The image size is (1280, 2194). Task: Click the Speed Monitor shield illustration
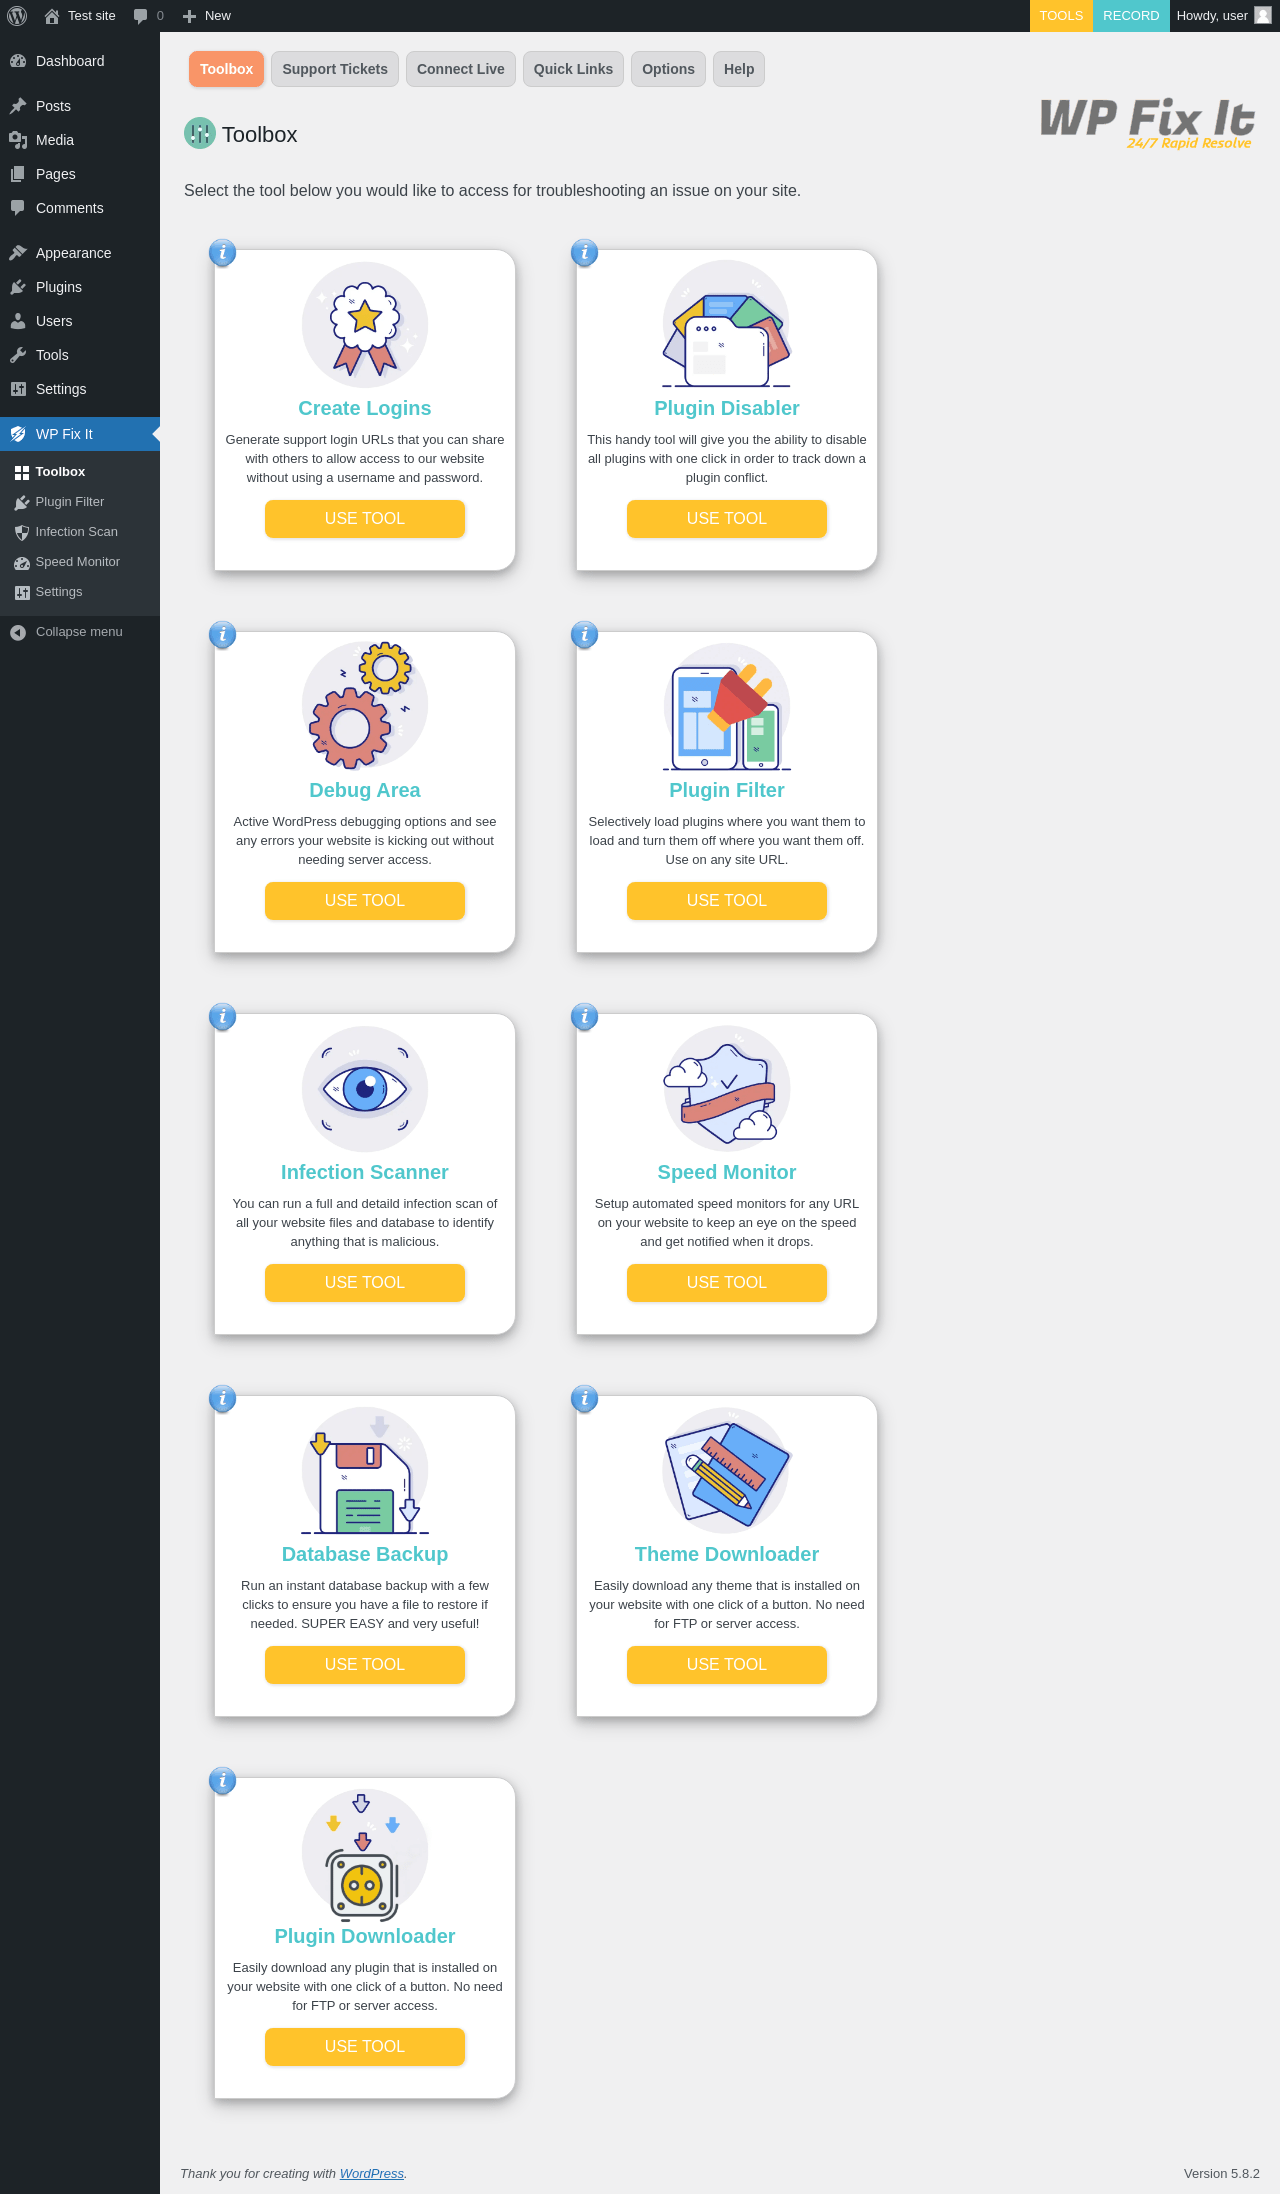pyautogui.click(x=727, y=1089)
